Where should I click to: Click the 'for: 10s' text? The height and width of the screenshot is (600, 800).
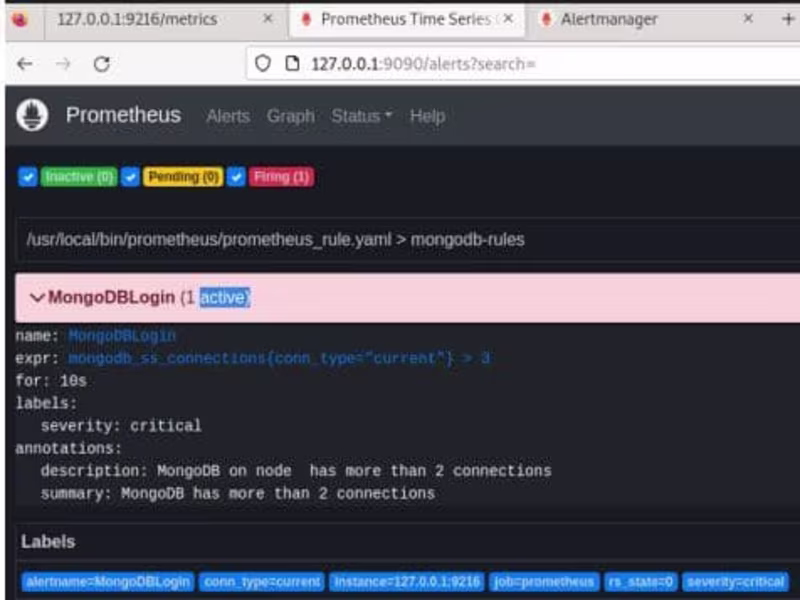[51, 381]
